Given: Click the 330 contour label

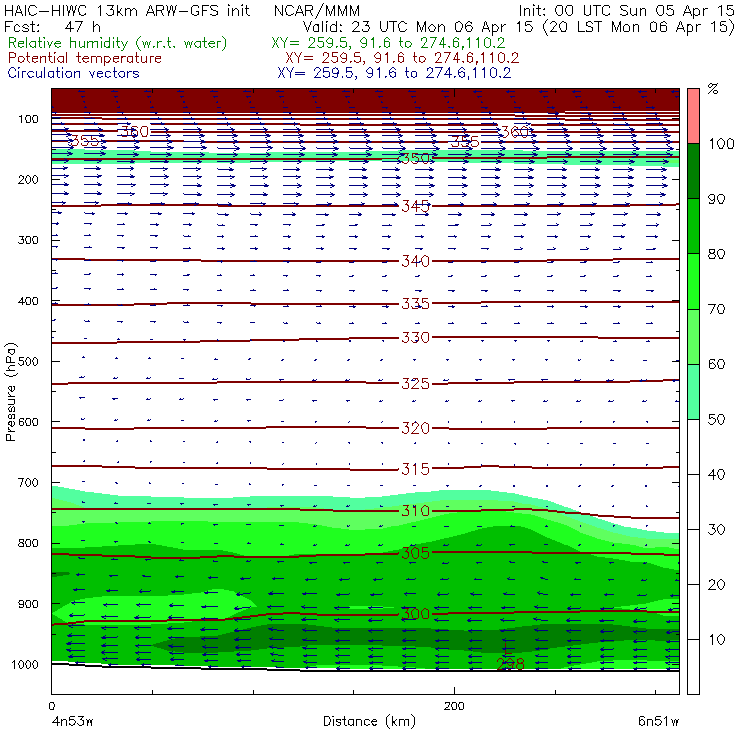Looking at the screenshot, I should [x=415, y=337].
